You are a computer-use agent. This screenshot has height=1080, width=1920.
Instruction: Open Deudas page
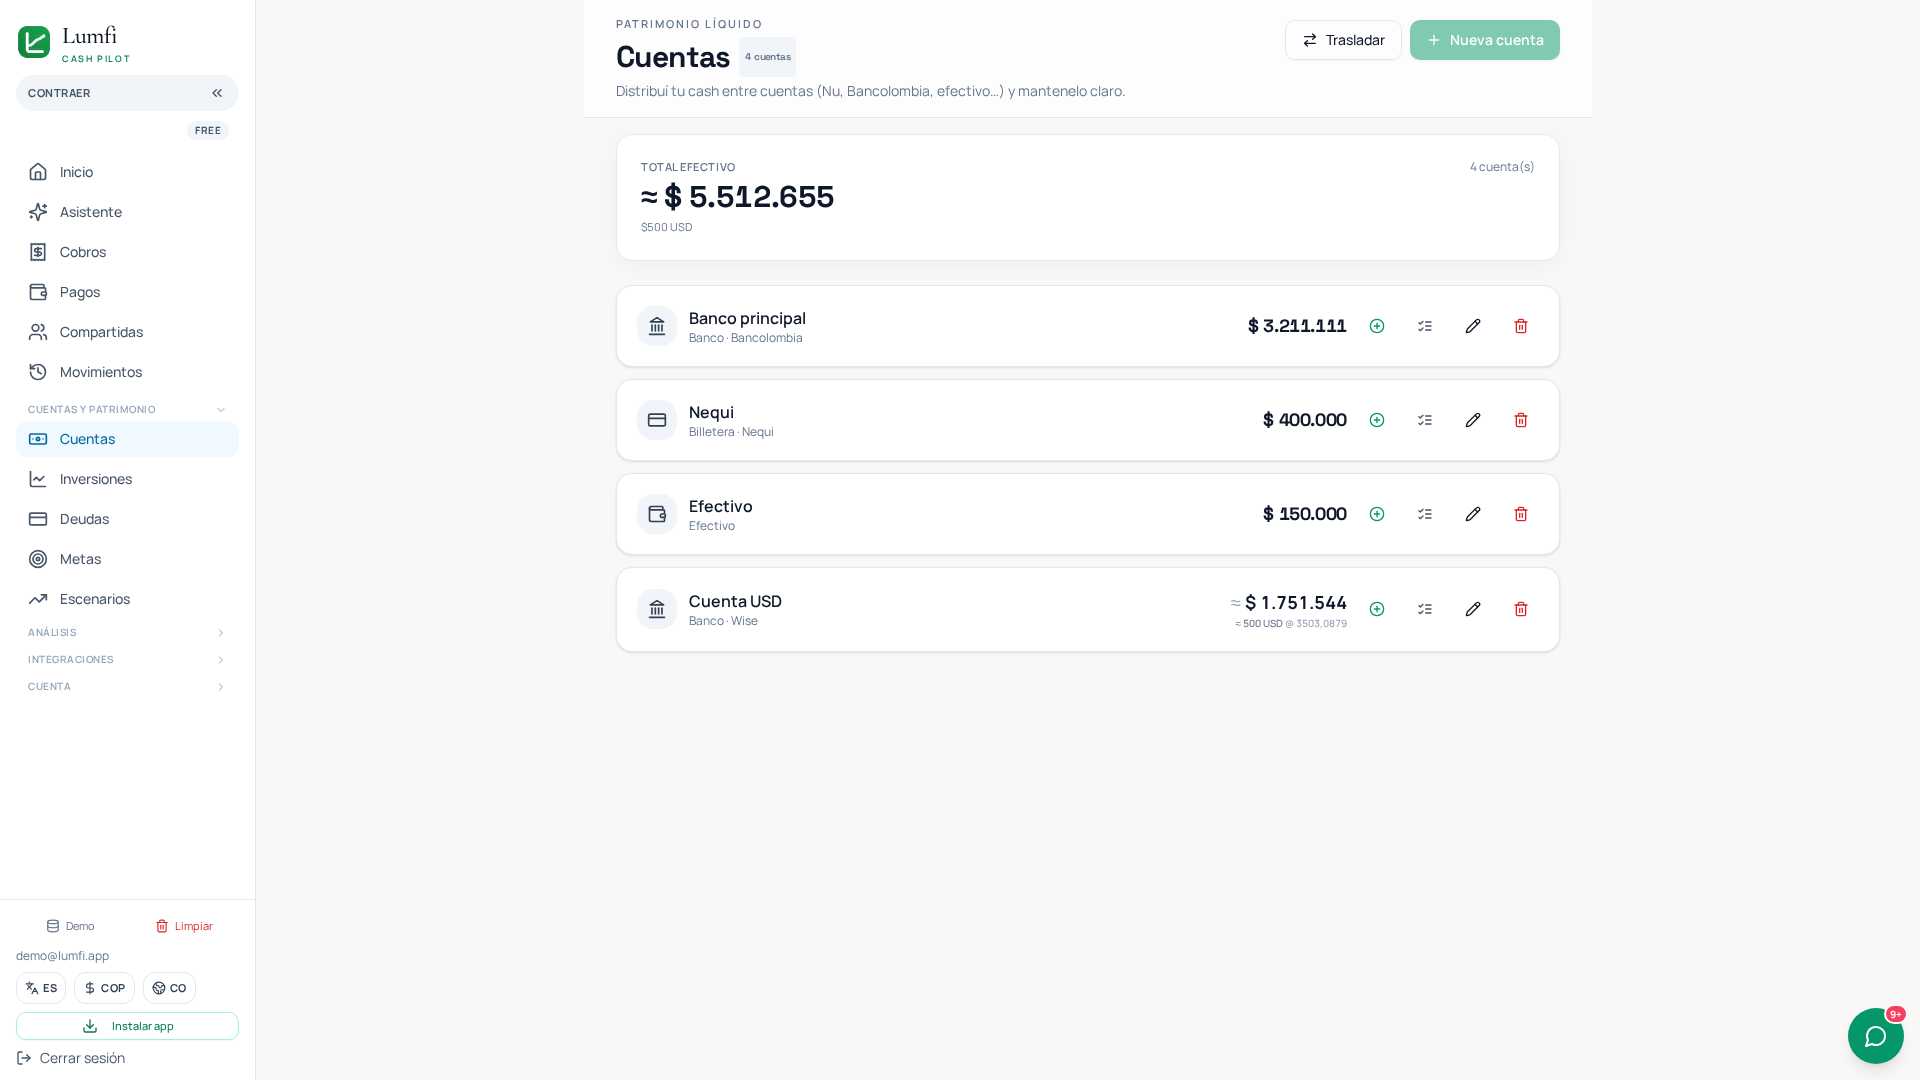[x=127, y=519]
